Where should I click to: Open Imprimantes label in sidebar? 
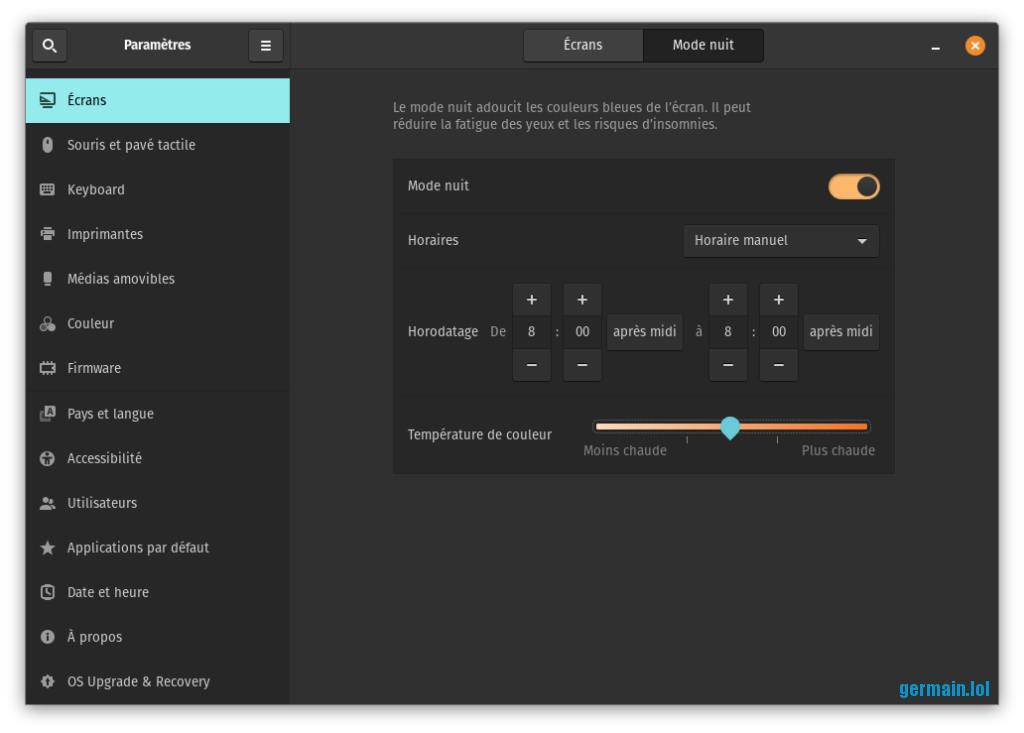pos(105,234)
